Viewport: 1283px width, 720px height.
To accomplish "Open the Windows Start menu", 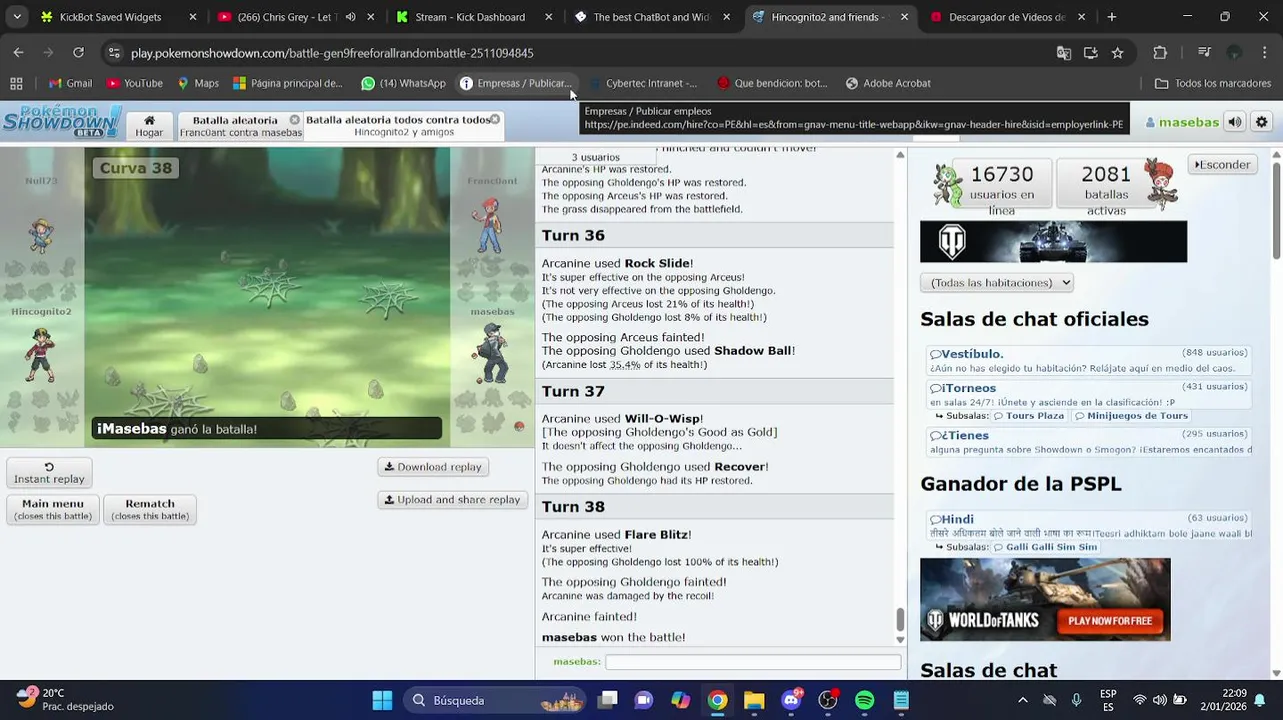I will pyautogui.click(x=382, y=700).
